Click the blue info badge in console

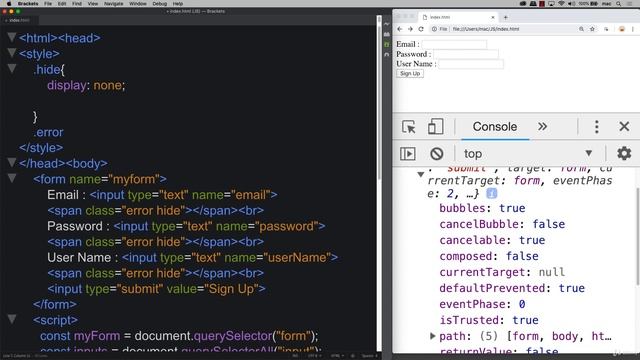[491, 193]
